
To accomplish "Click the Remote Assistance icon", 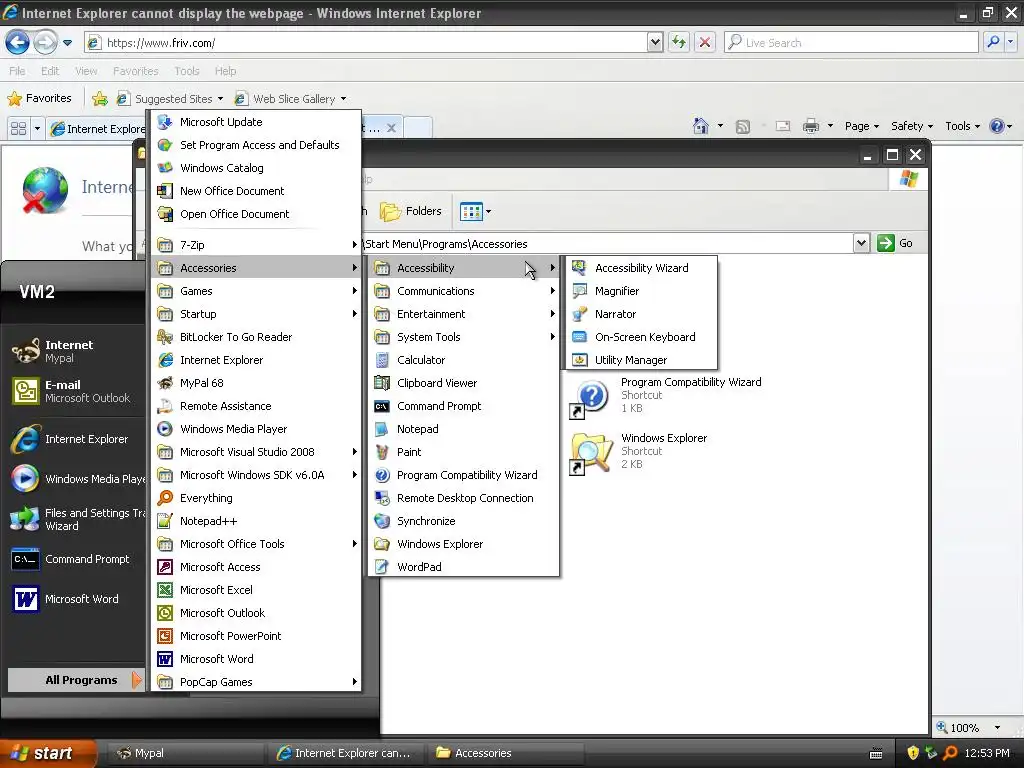I will 165,406.
